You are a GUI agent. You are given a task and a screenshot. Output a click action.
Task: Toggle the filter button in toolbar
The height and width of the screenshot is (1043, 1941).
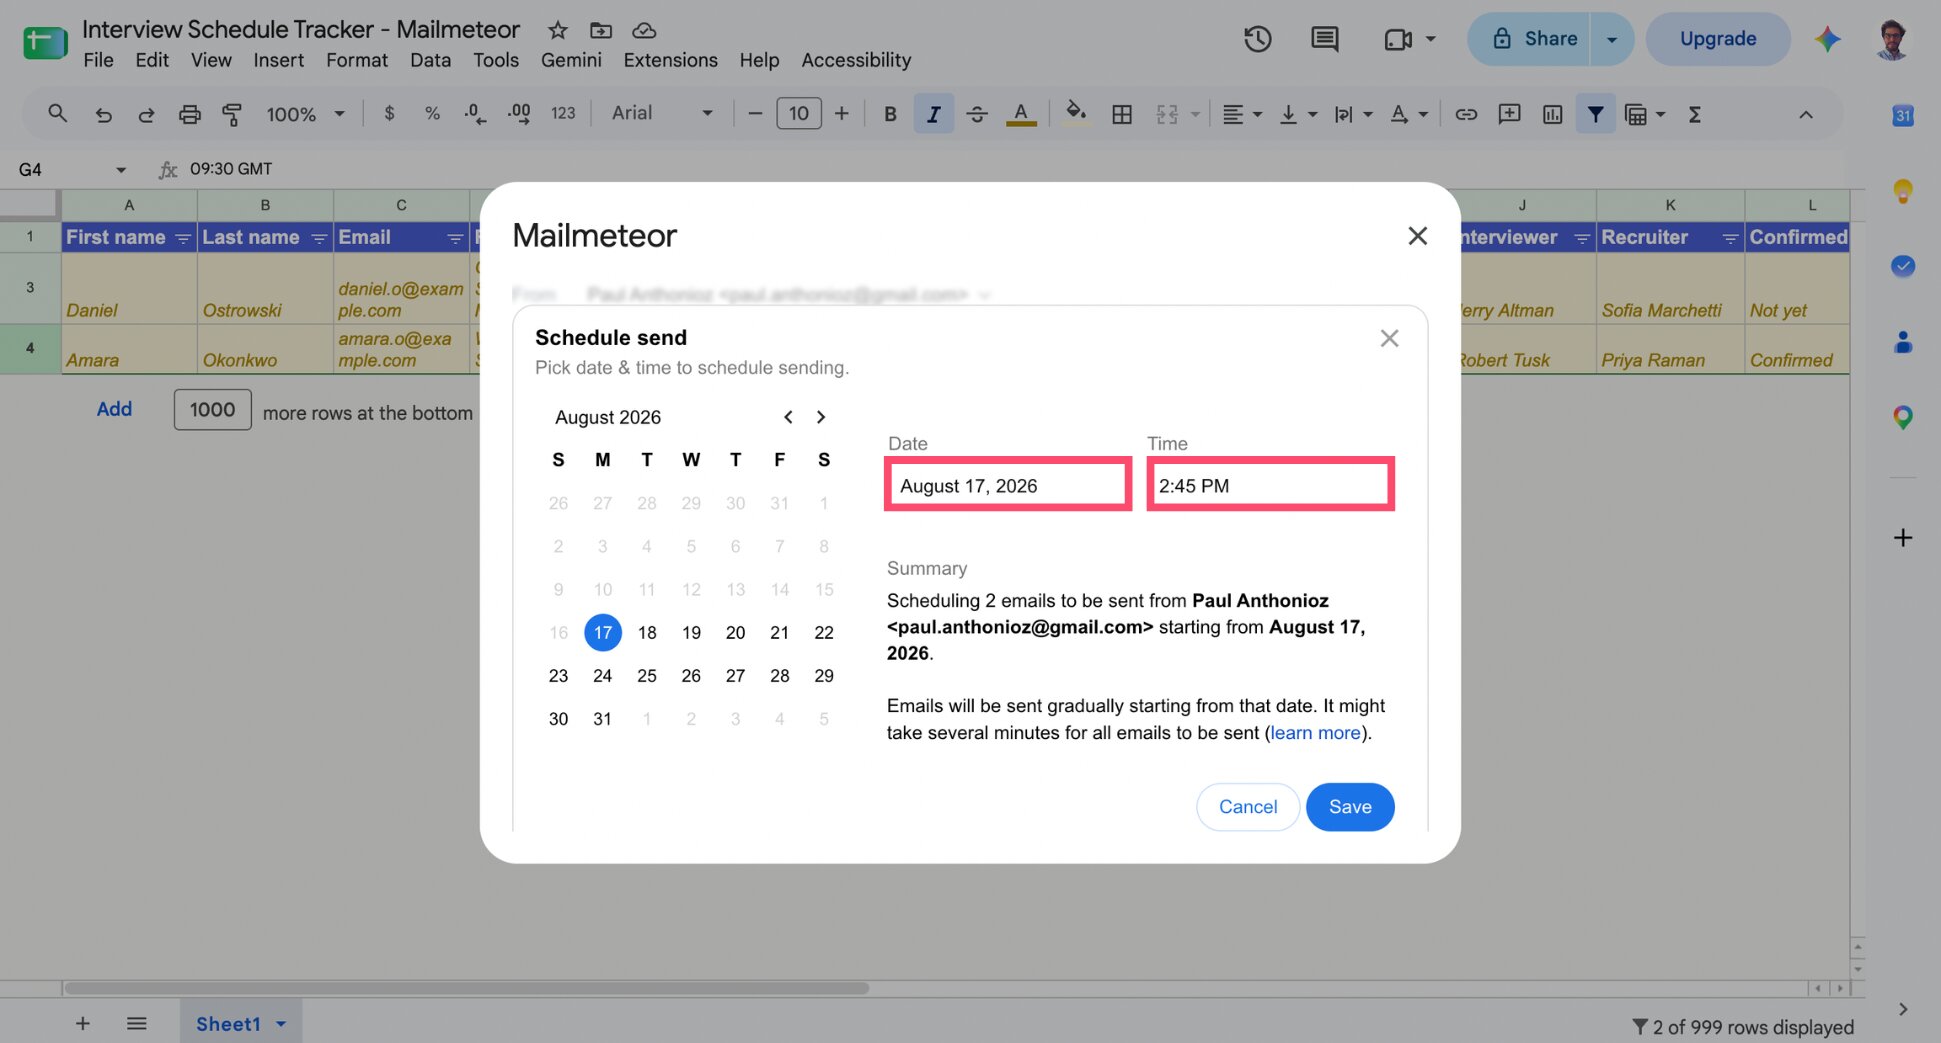tap(1595, 114)
